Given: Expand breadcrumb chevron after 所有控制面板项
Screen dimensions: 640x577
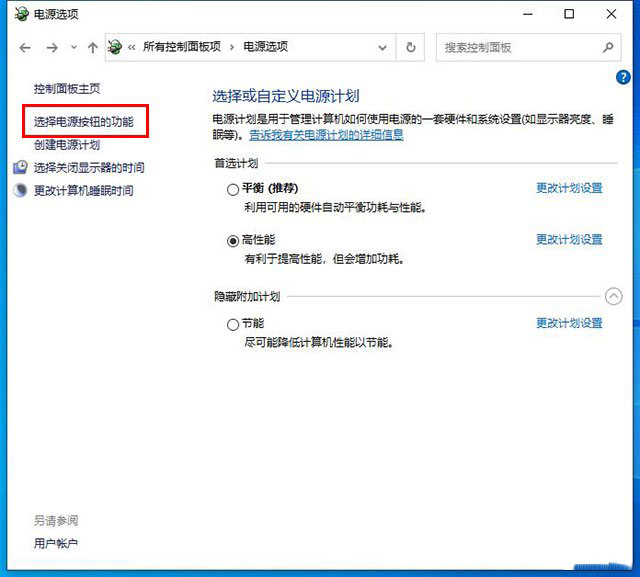Looking at the screenshot, I should point(232,47).
